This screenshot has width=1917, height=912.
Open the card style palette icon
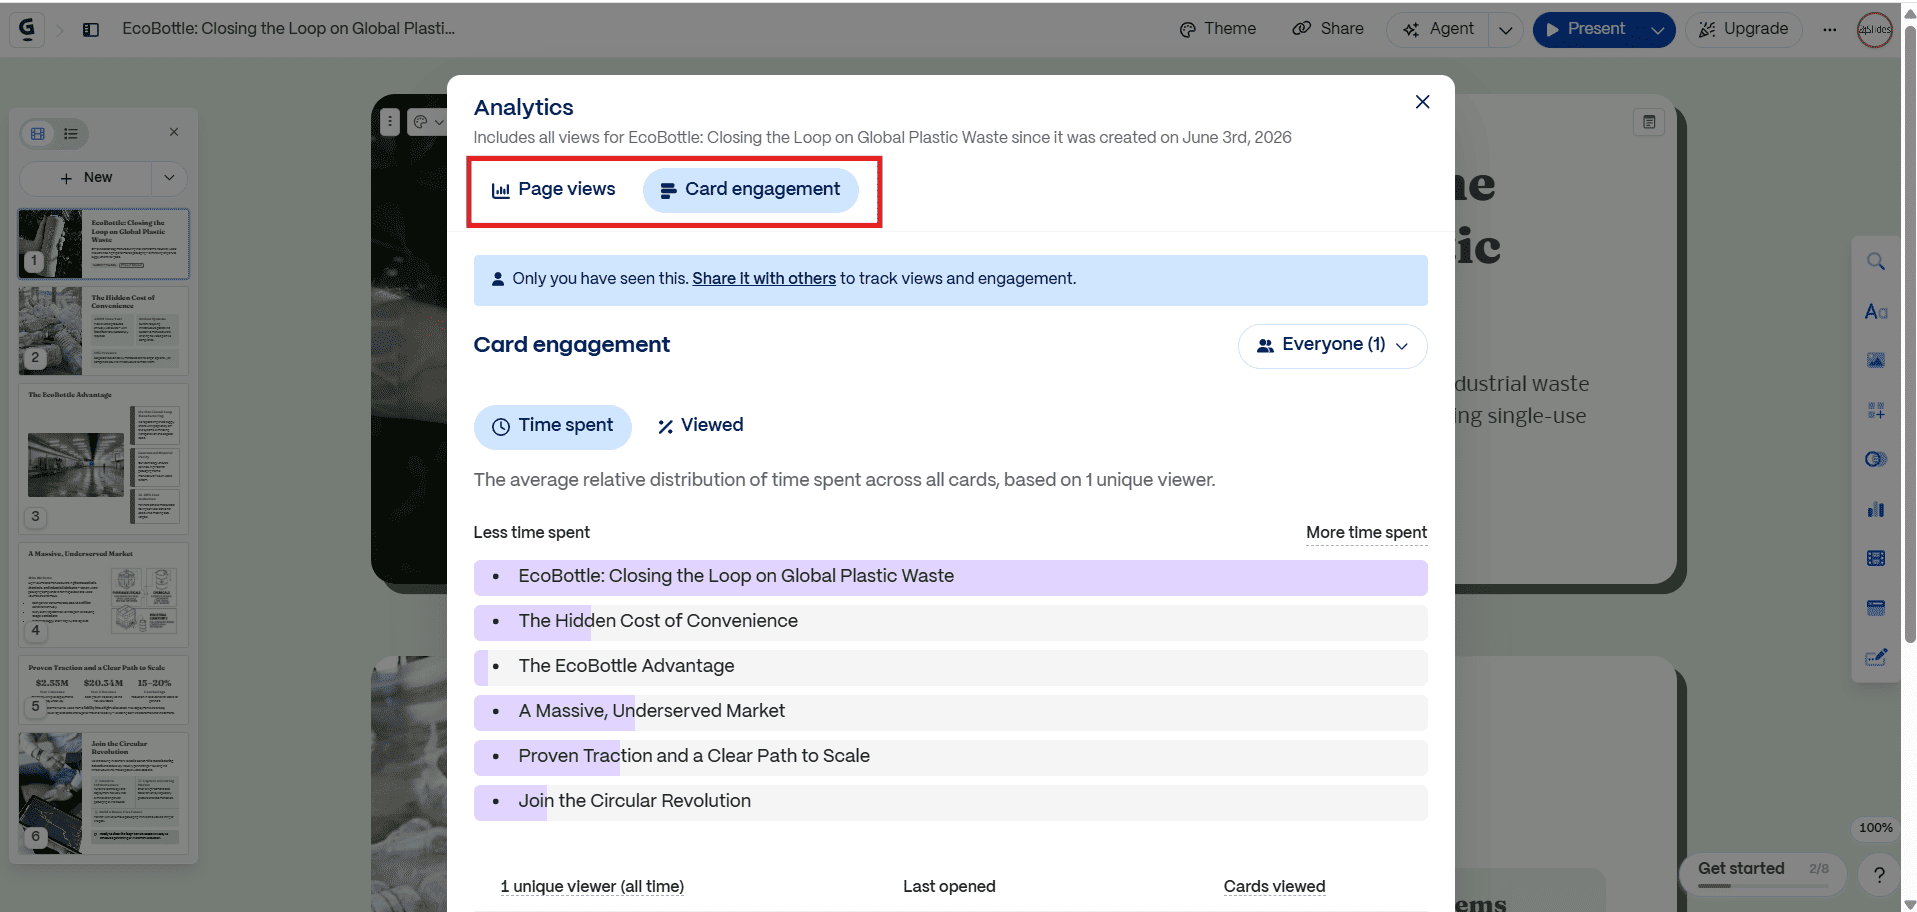point(427,122)
